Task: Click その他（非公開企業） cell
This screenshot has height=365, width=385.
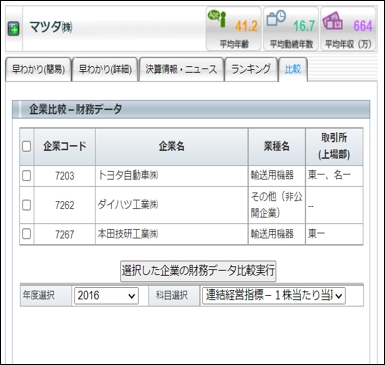Action: pos(277,205)
